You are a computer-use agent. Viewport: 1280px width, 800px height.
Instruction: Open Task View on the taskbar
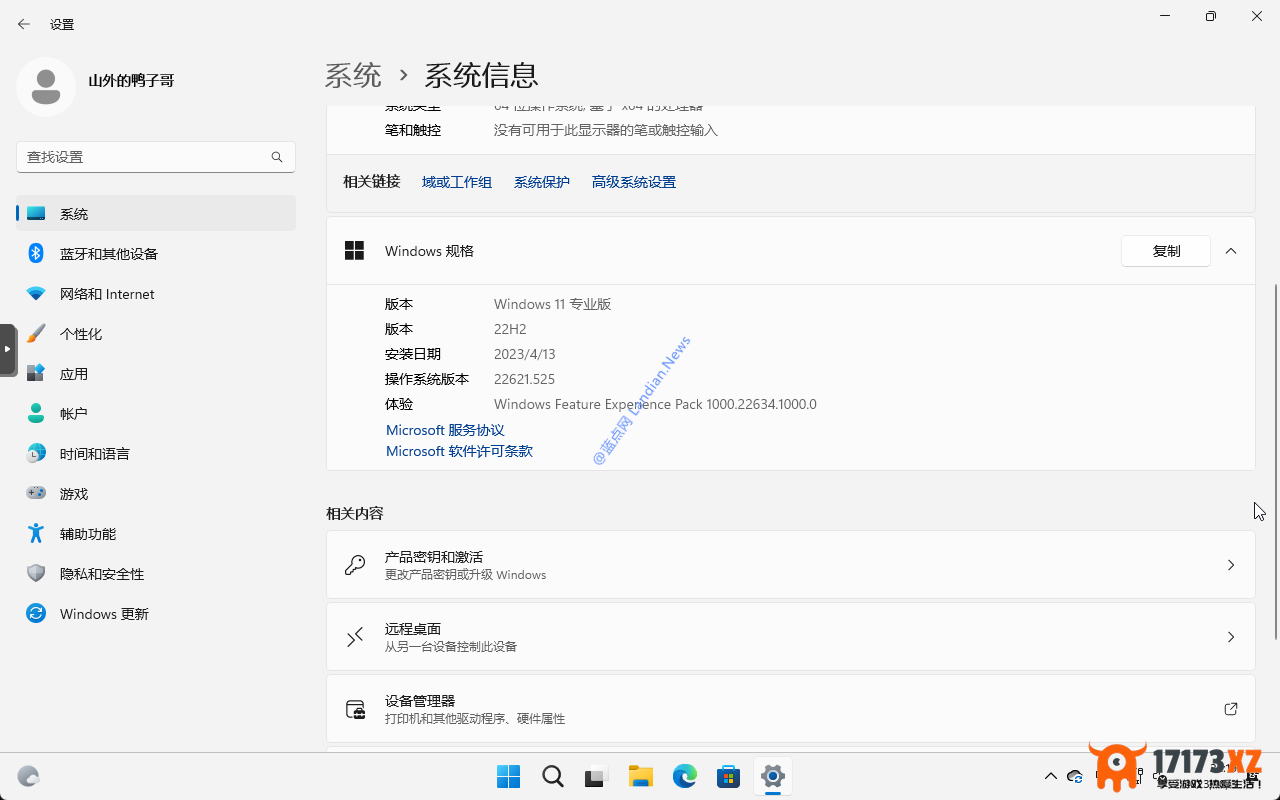coord(596,776)
